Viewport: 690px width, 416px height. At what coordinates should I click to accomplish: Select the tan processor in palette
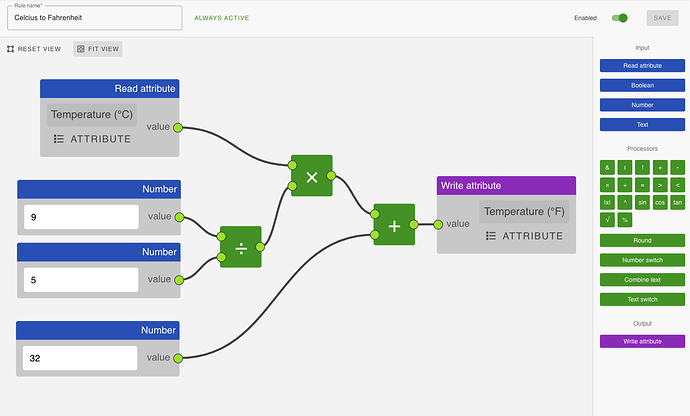(677, 202)
